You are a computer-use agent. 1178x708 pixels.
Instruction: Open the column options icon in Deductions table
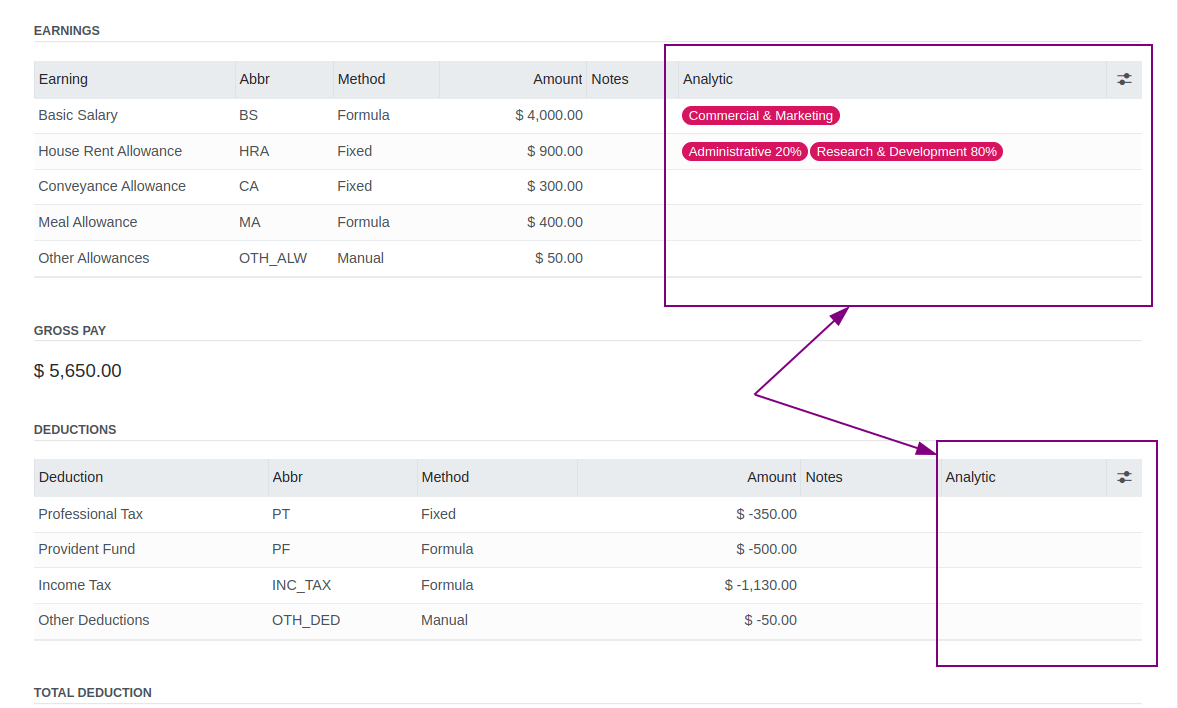click(1124, 477)
